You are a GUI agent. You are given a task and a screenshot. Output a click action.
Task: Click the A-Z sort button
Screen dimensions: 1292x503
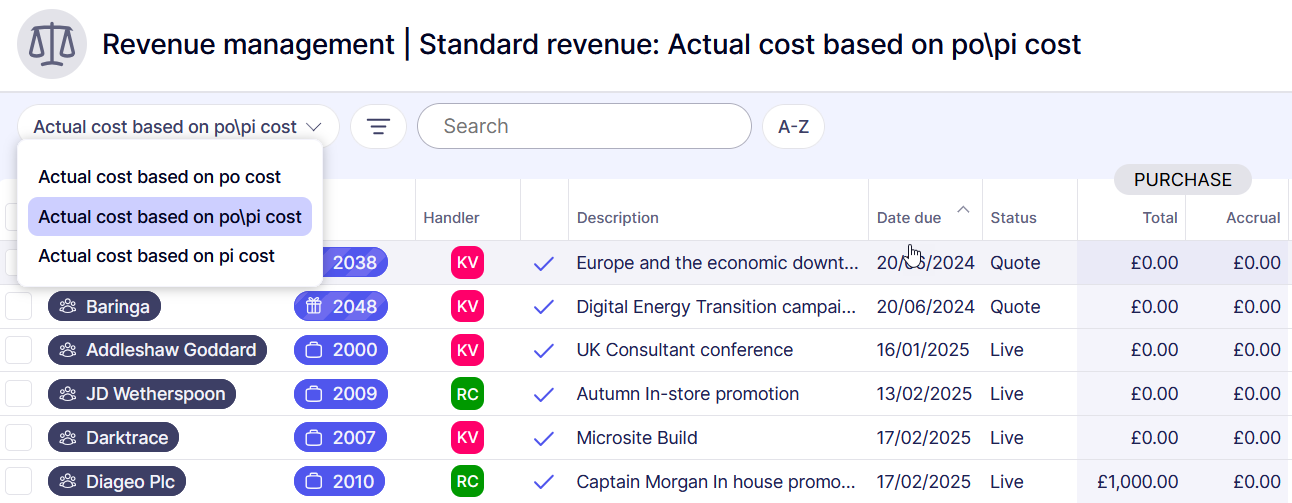(793, 127)
